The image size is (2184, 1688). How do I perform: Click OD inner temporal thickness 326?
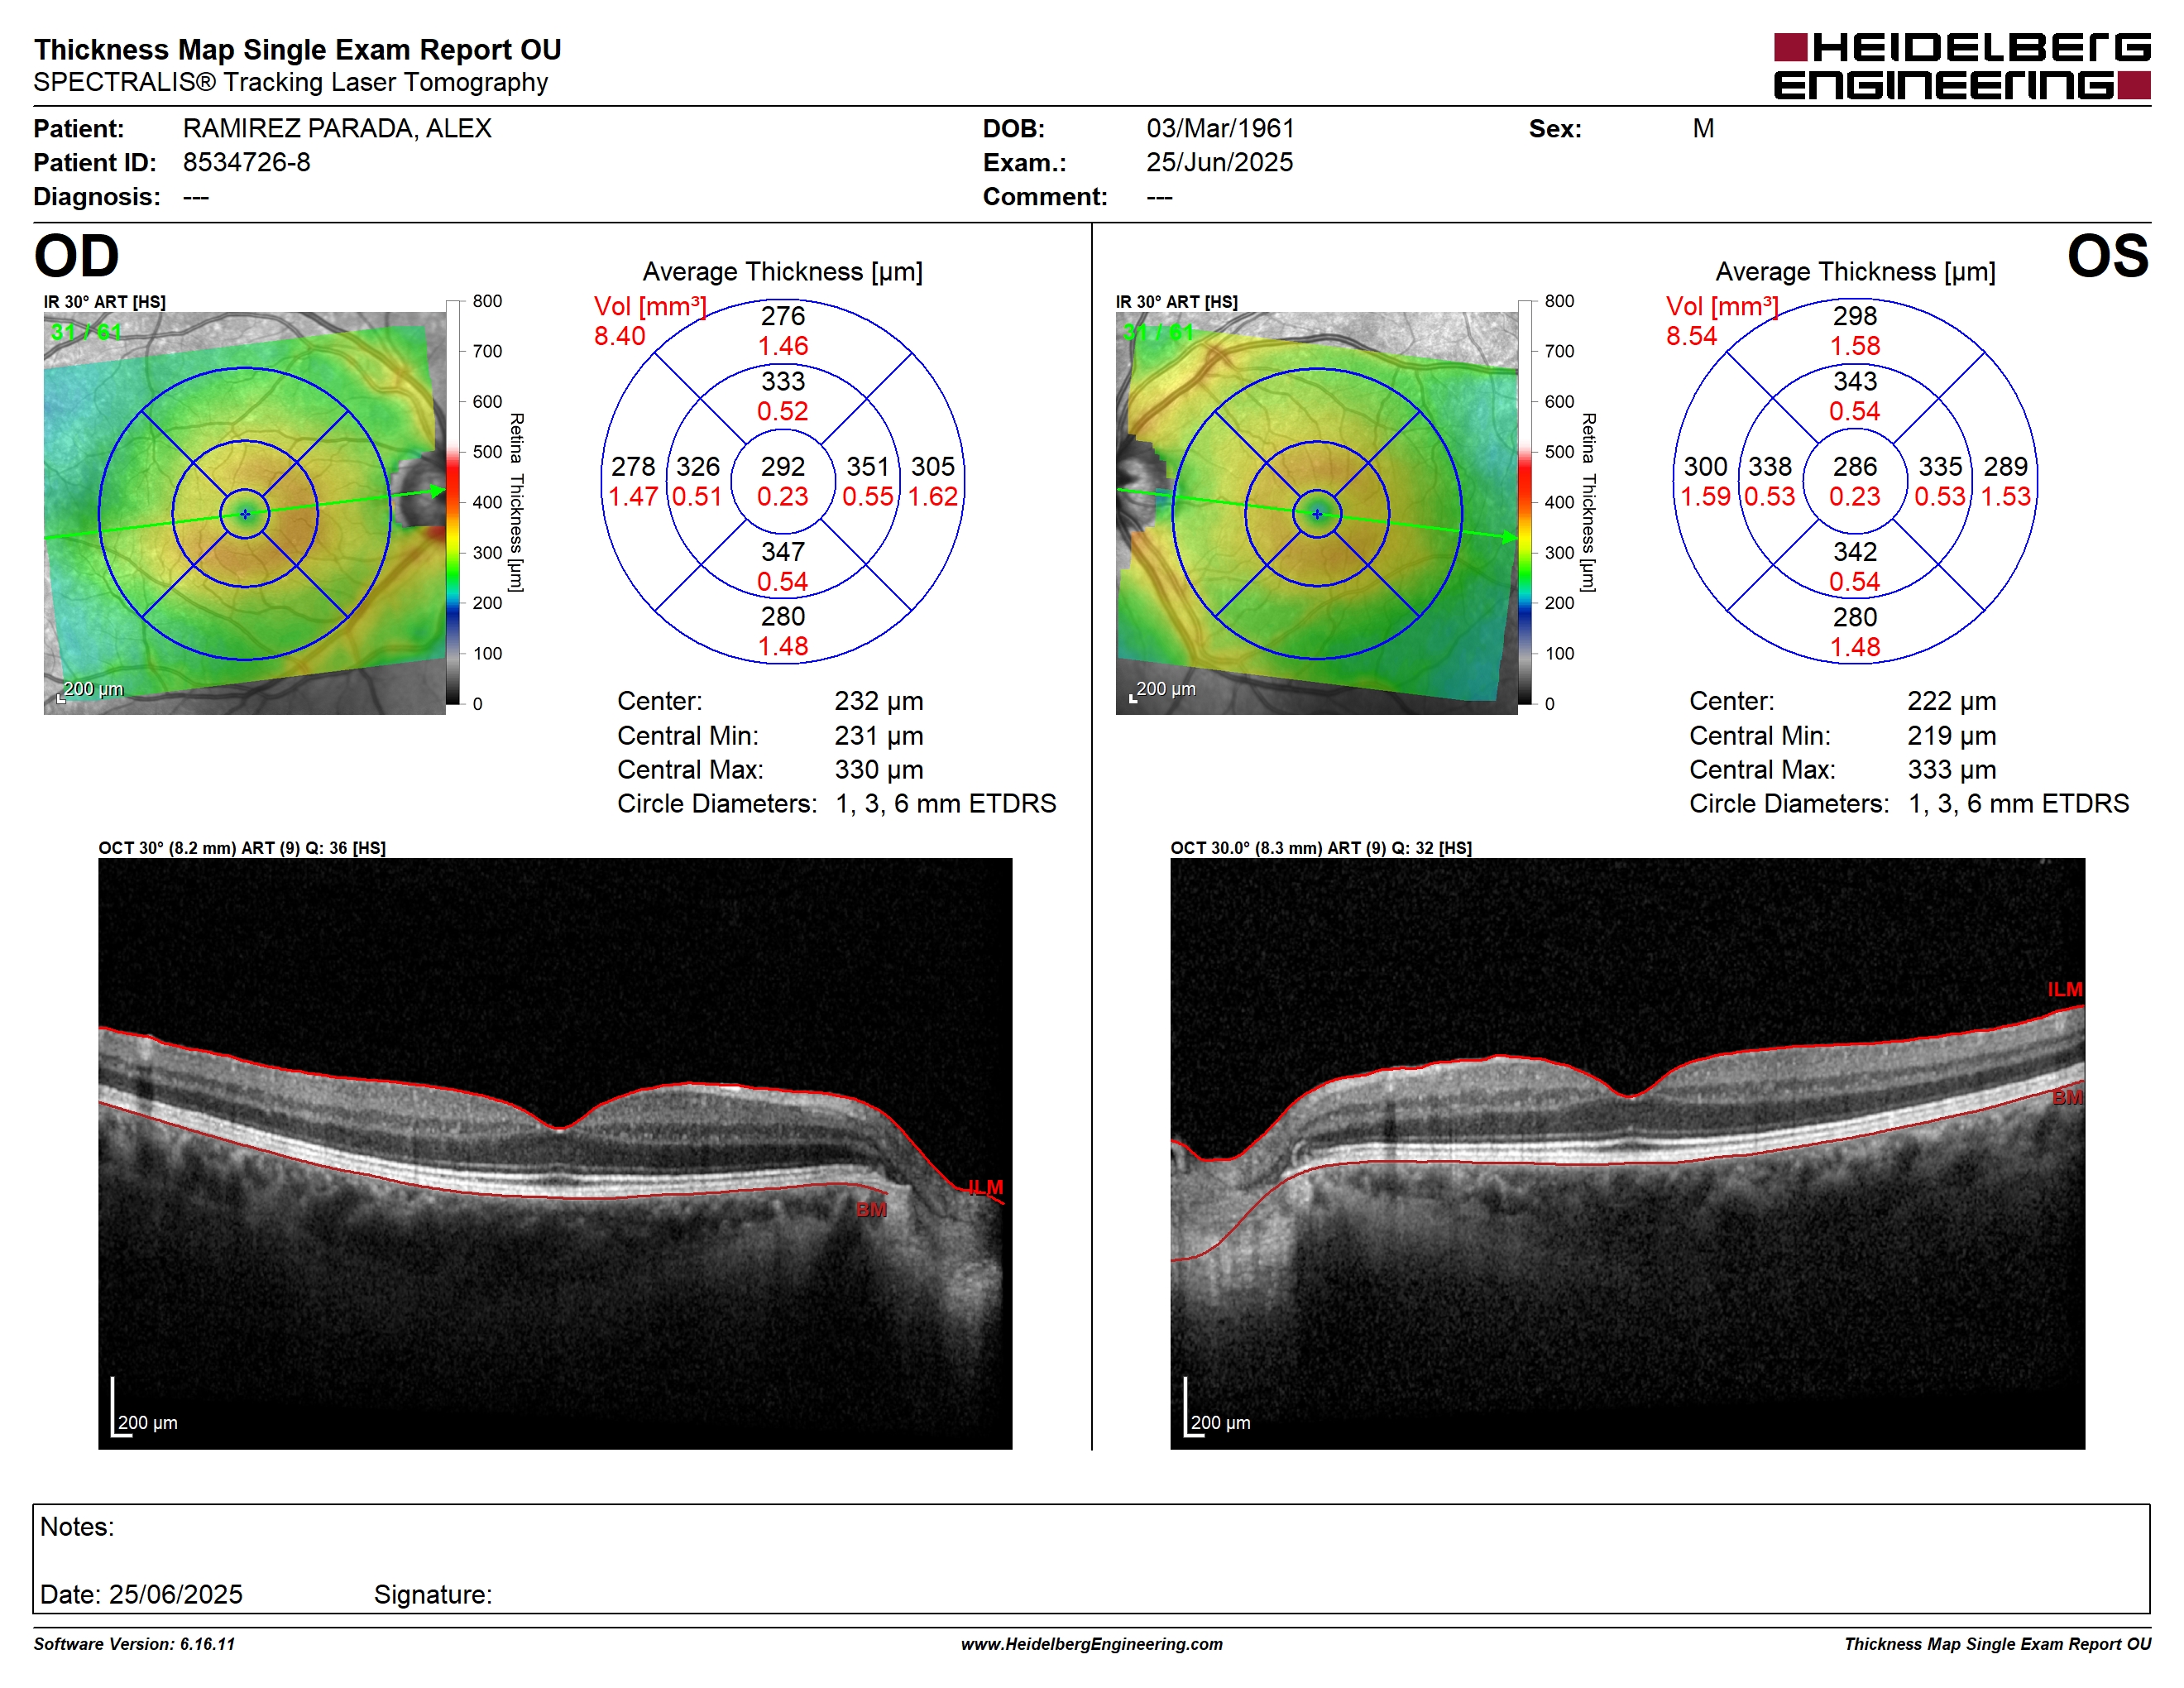click(x=698, y=466)
